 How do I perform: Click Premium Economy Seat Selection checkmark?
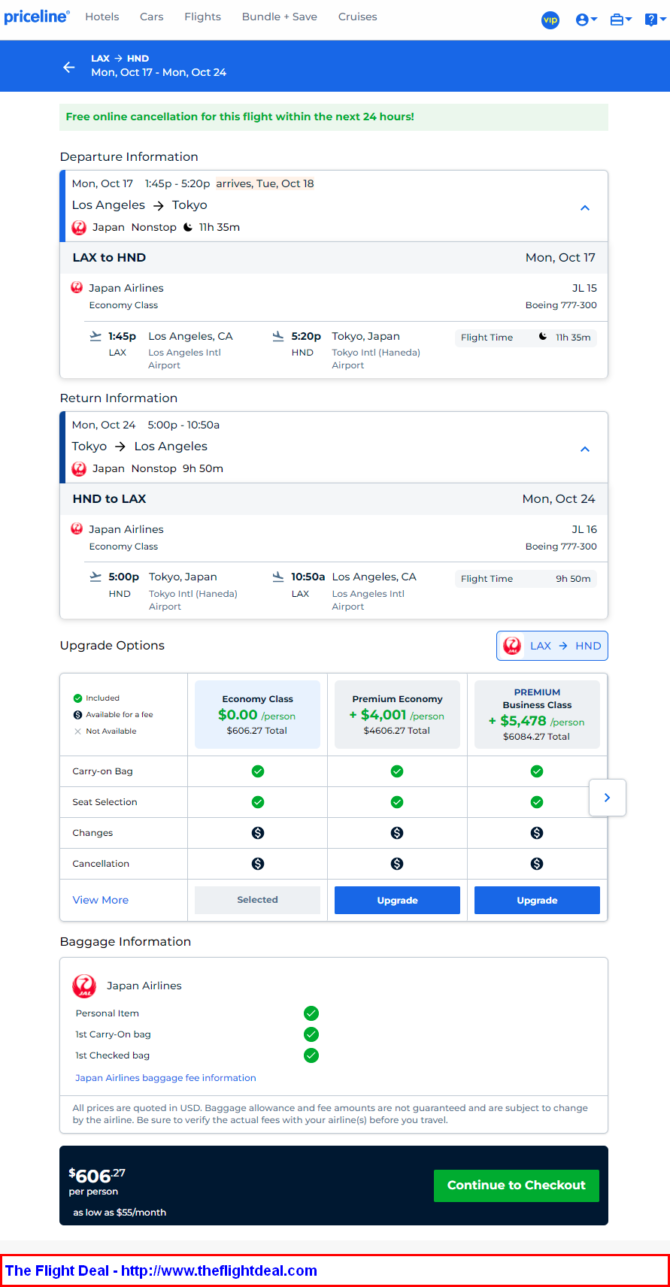[397, 802]
